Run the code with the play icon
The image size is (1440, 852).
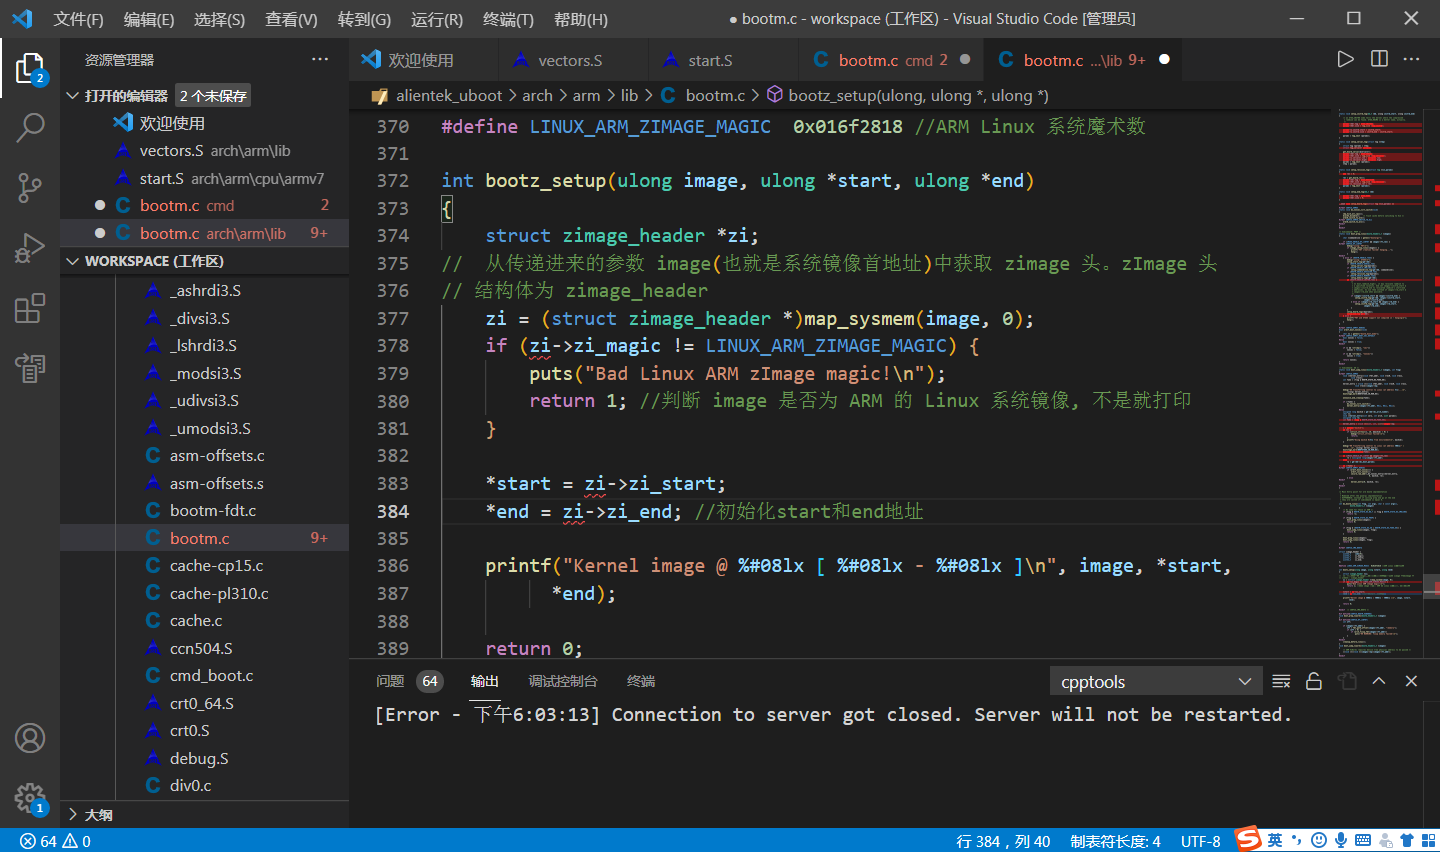point(1346,59)
